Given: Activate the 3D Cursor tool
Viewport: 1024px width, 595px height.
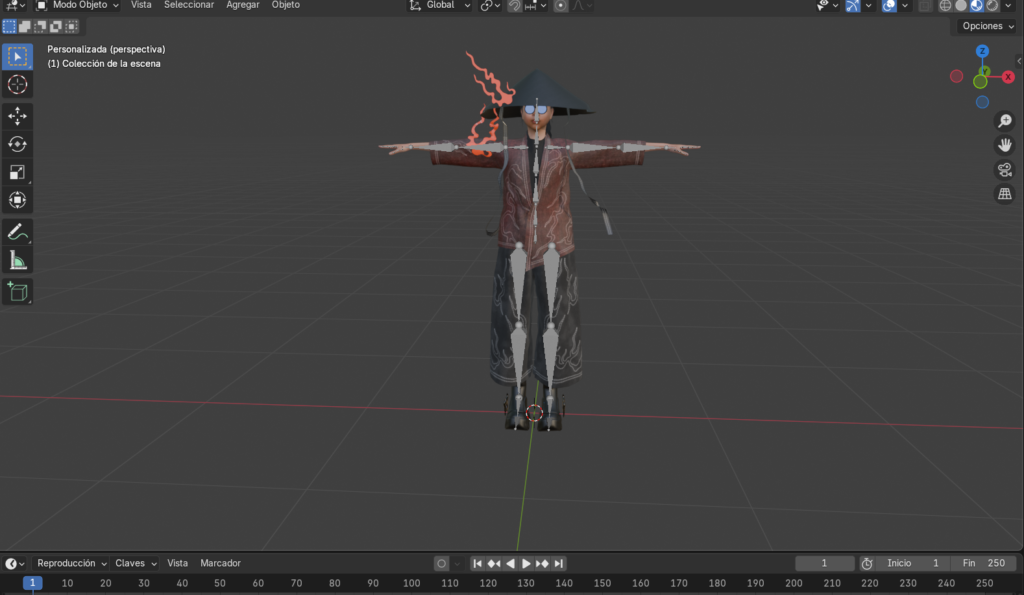Looking at the screenshot, I should [x=17, y=85].
